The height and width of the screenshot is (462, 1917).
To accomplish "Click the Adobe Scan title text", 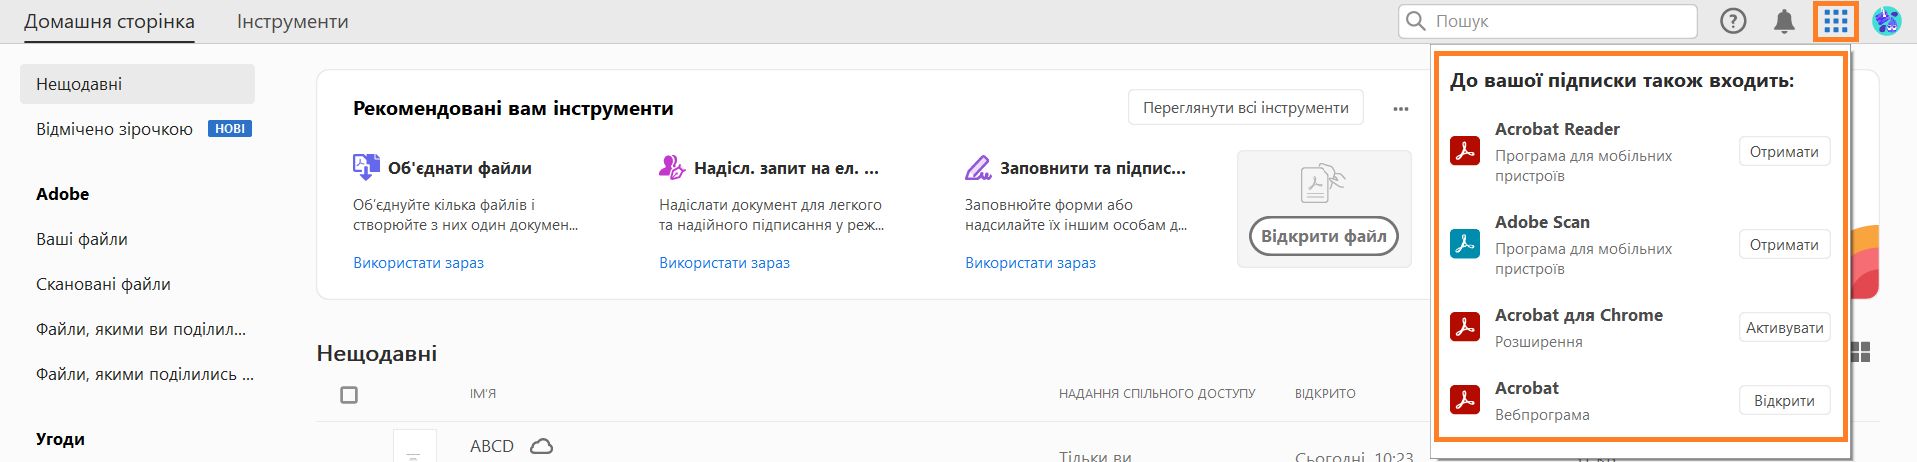I will click(x=1542, y=222).
